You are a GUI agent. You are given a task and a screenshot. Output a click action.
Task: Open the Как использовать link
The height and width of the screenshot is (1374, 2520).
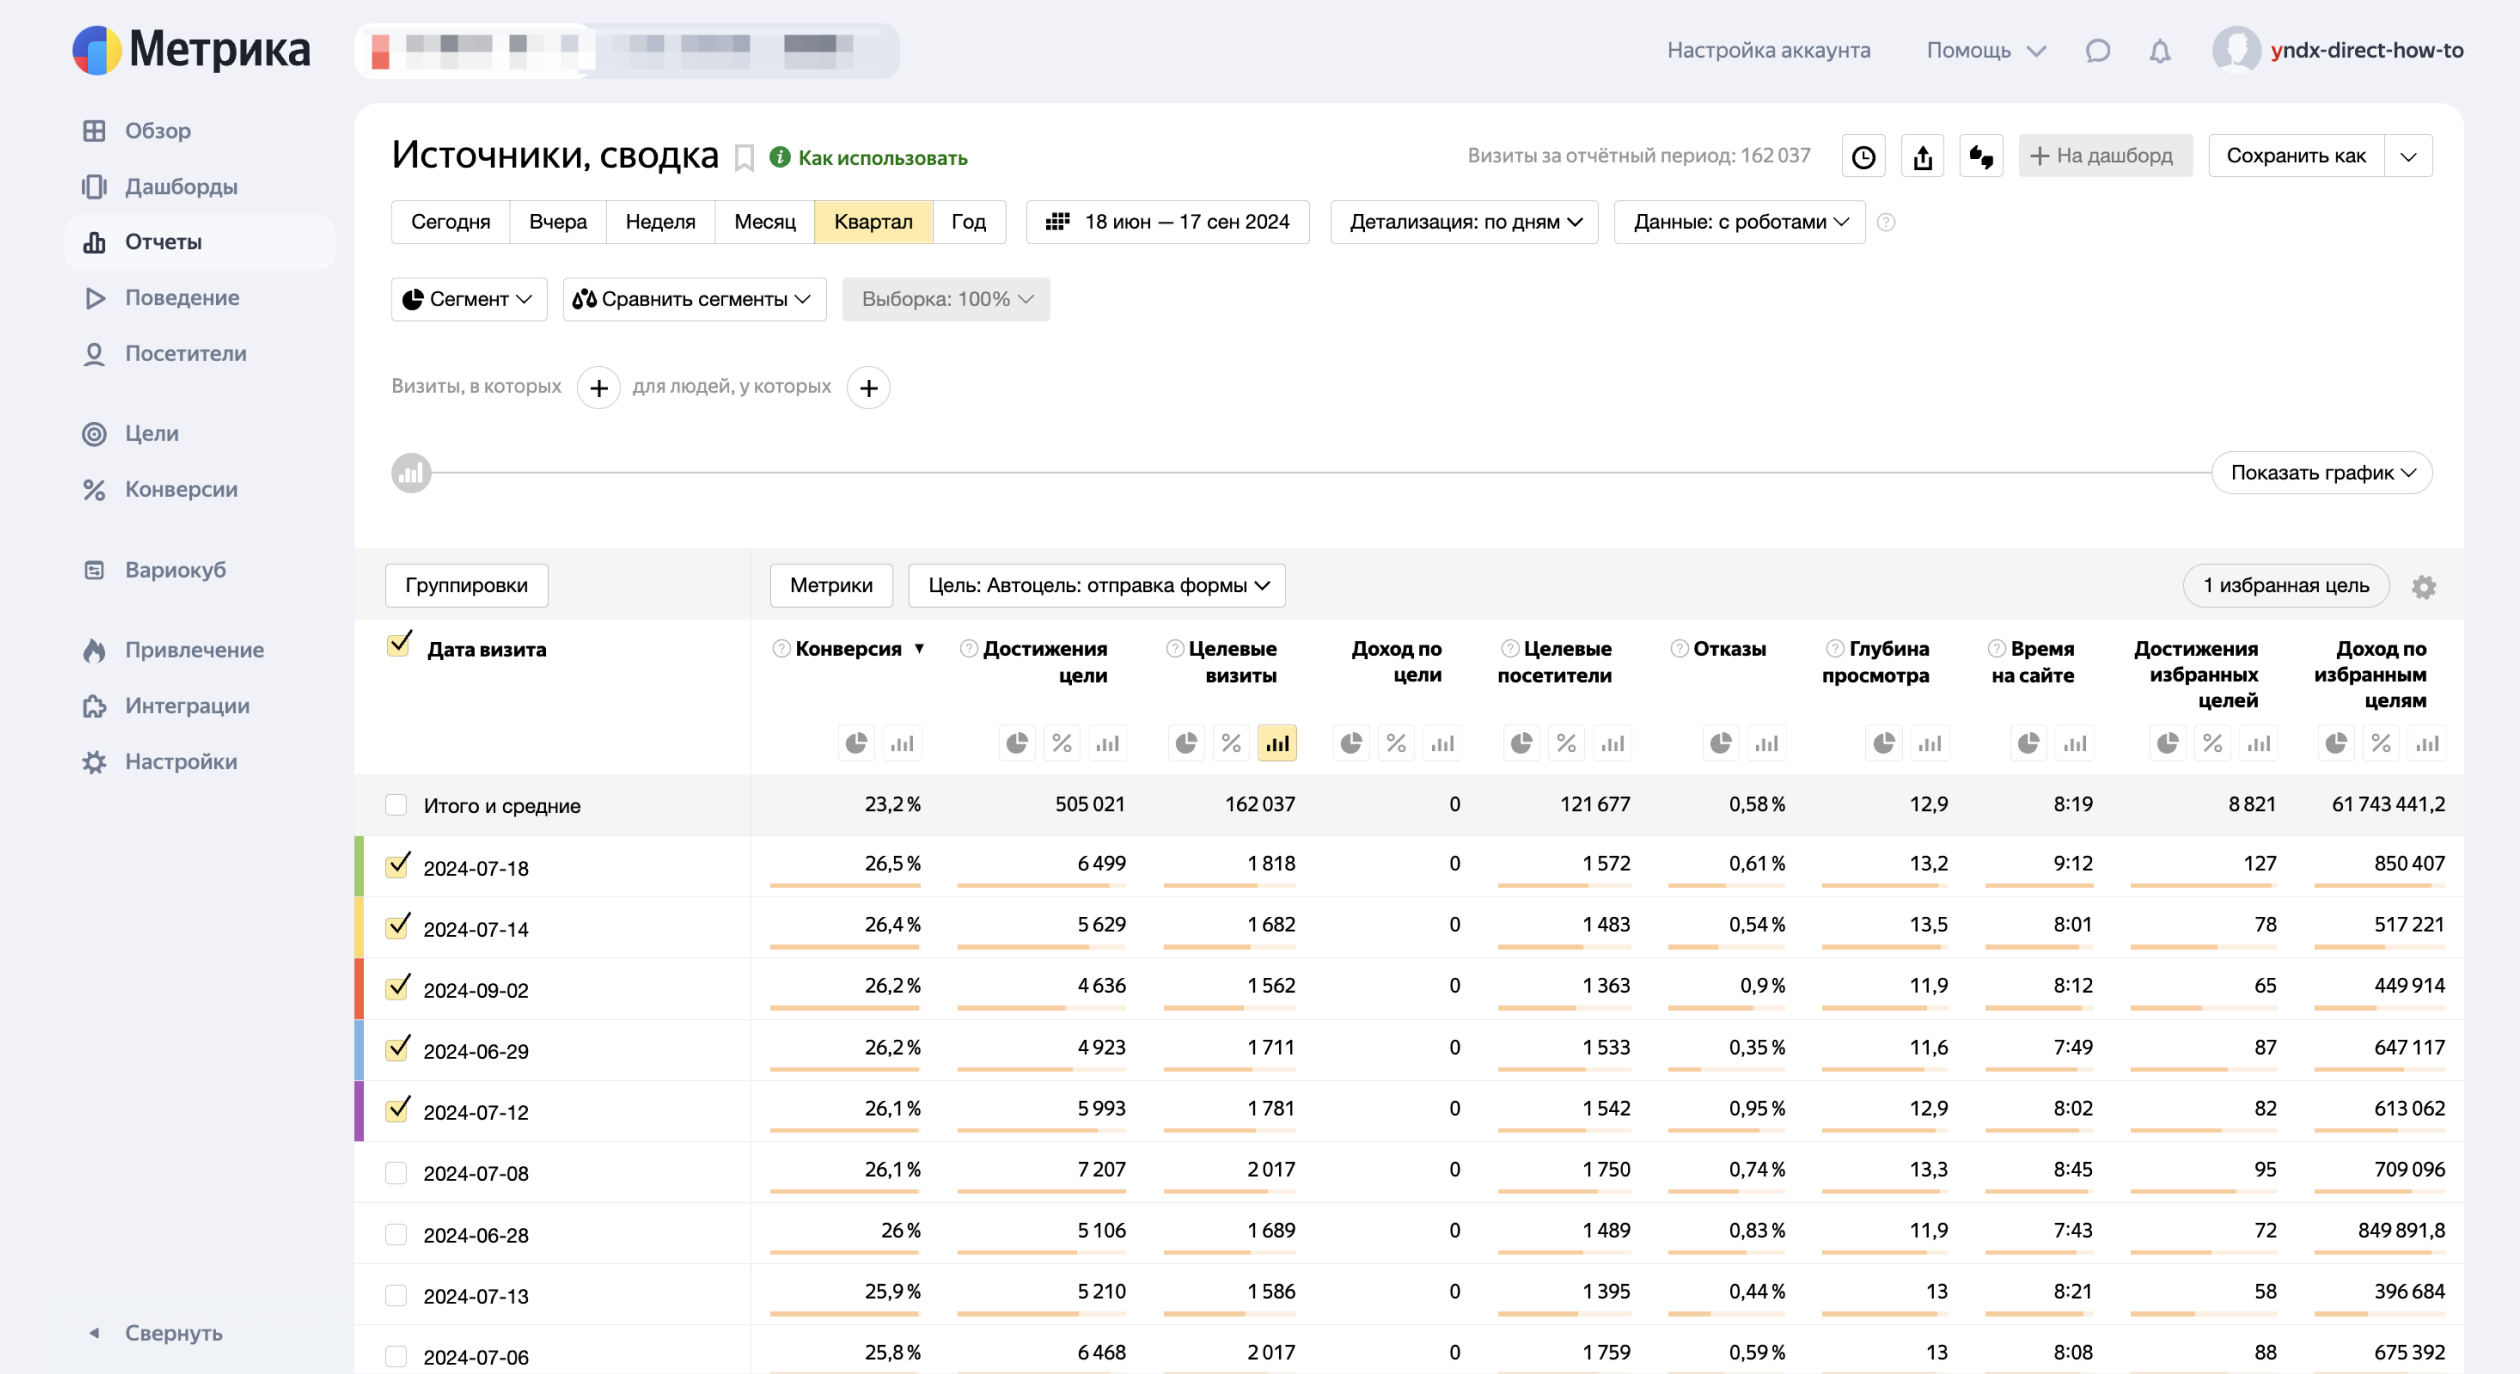pos(882,158)
